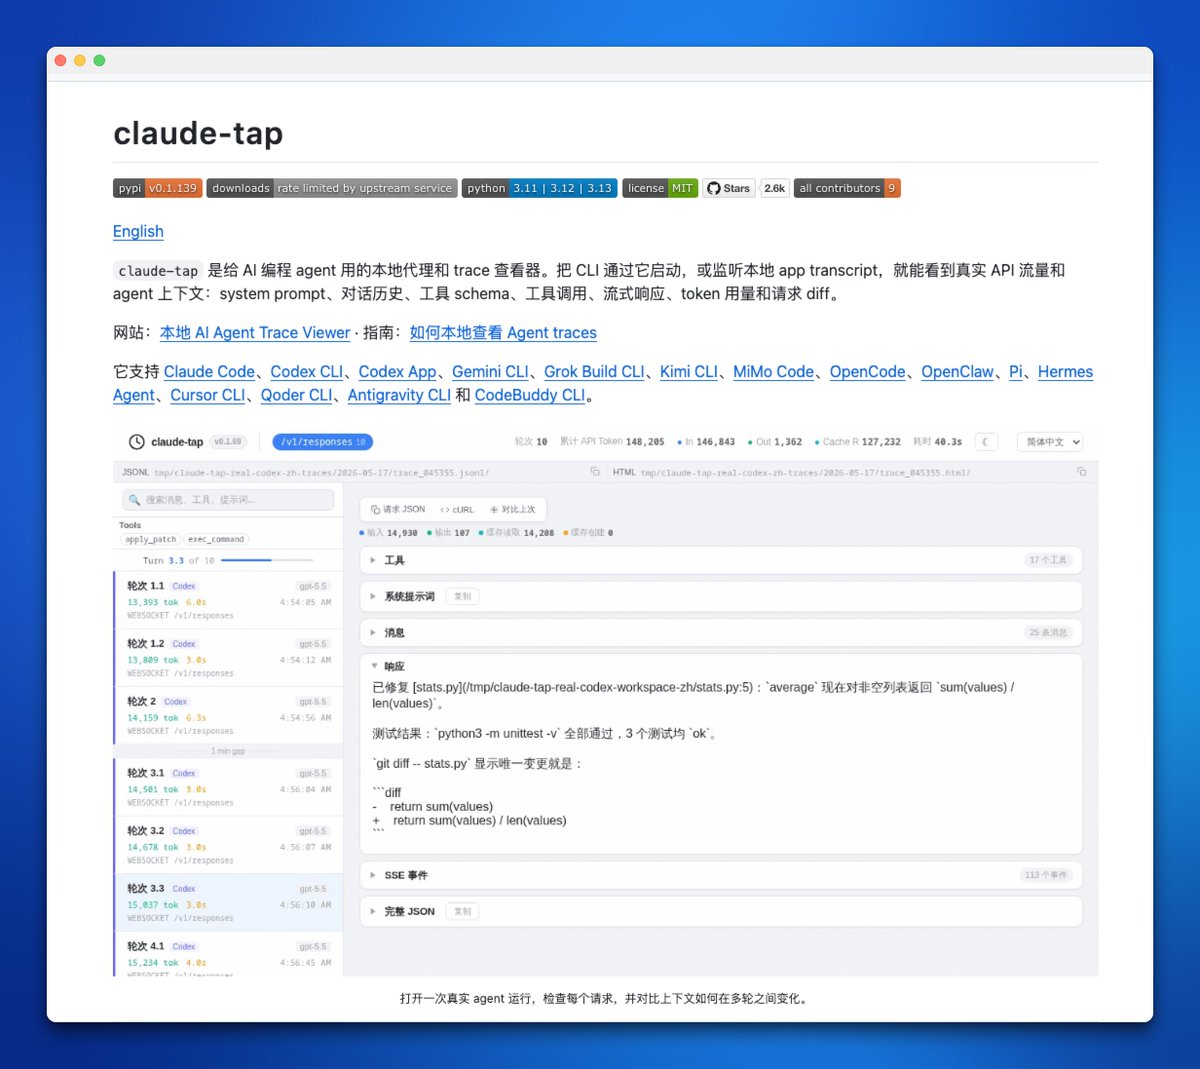Open 如何本地查看 Agent traces link

click(x=503, y=333)
